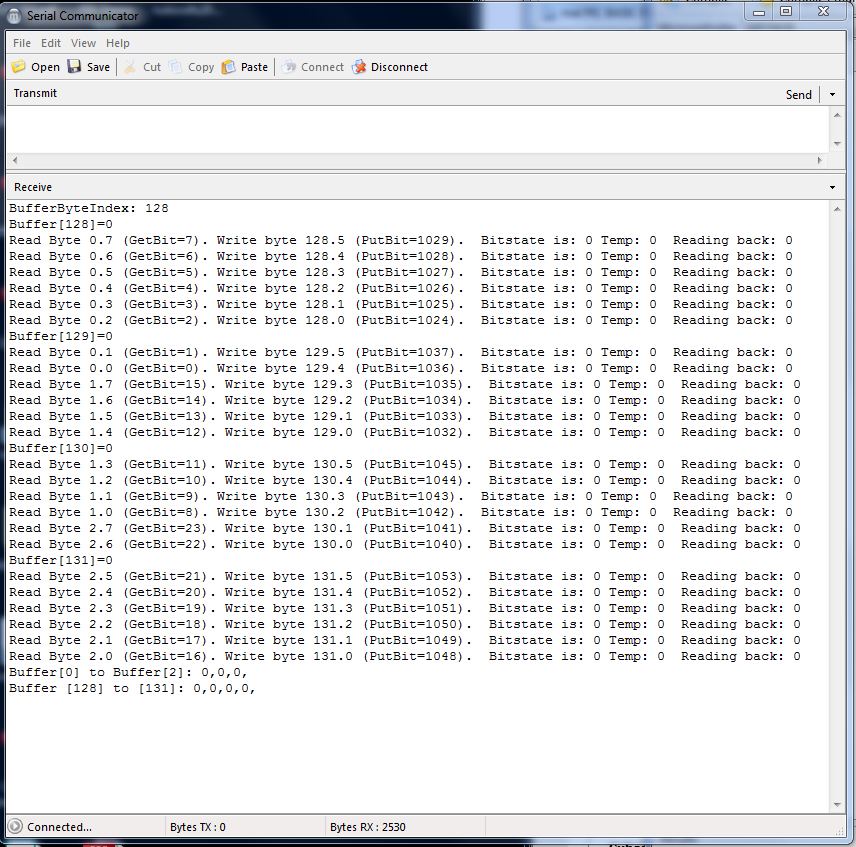The width and height of the screenshot is (856, 847).
Task: Click the Connected status icon in status bar
Action: pos(15,827)
